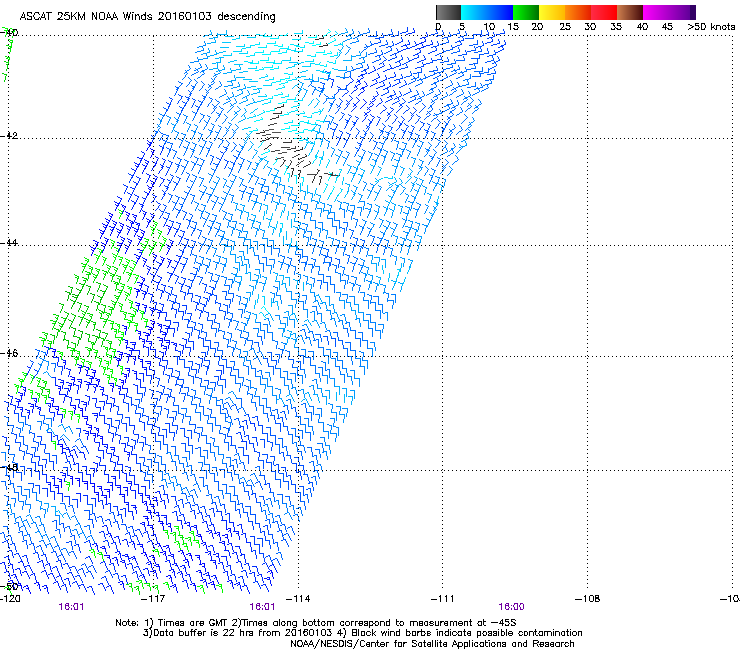Select the green 15-20 knots legend color
The image size is (740, 650).
point(526,12)
